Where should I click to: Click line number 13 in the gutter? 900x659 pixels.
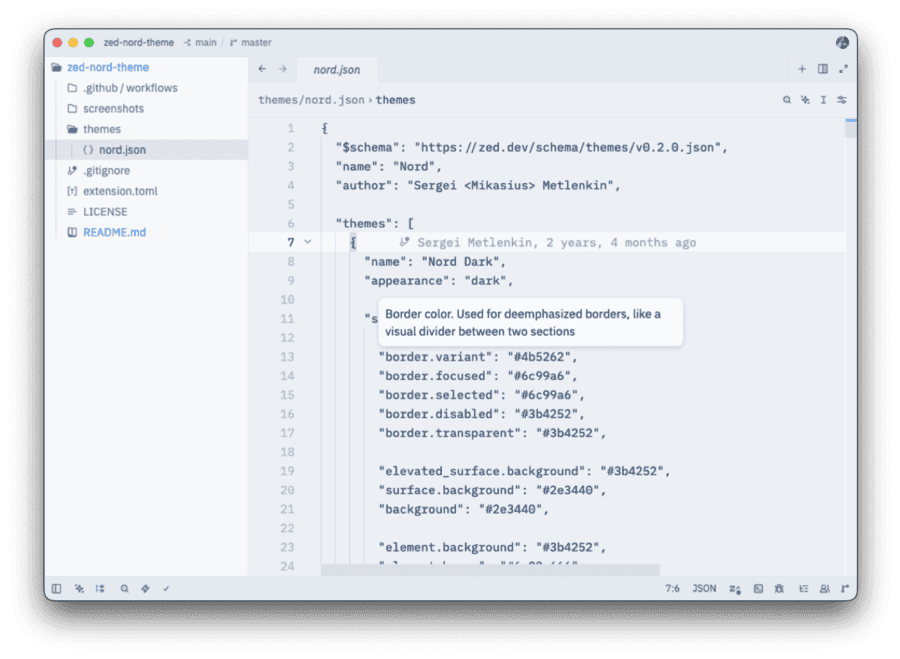click(287, 357)
